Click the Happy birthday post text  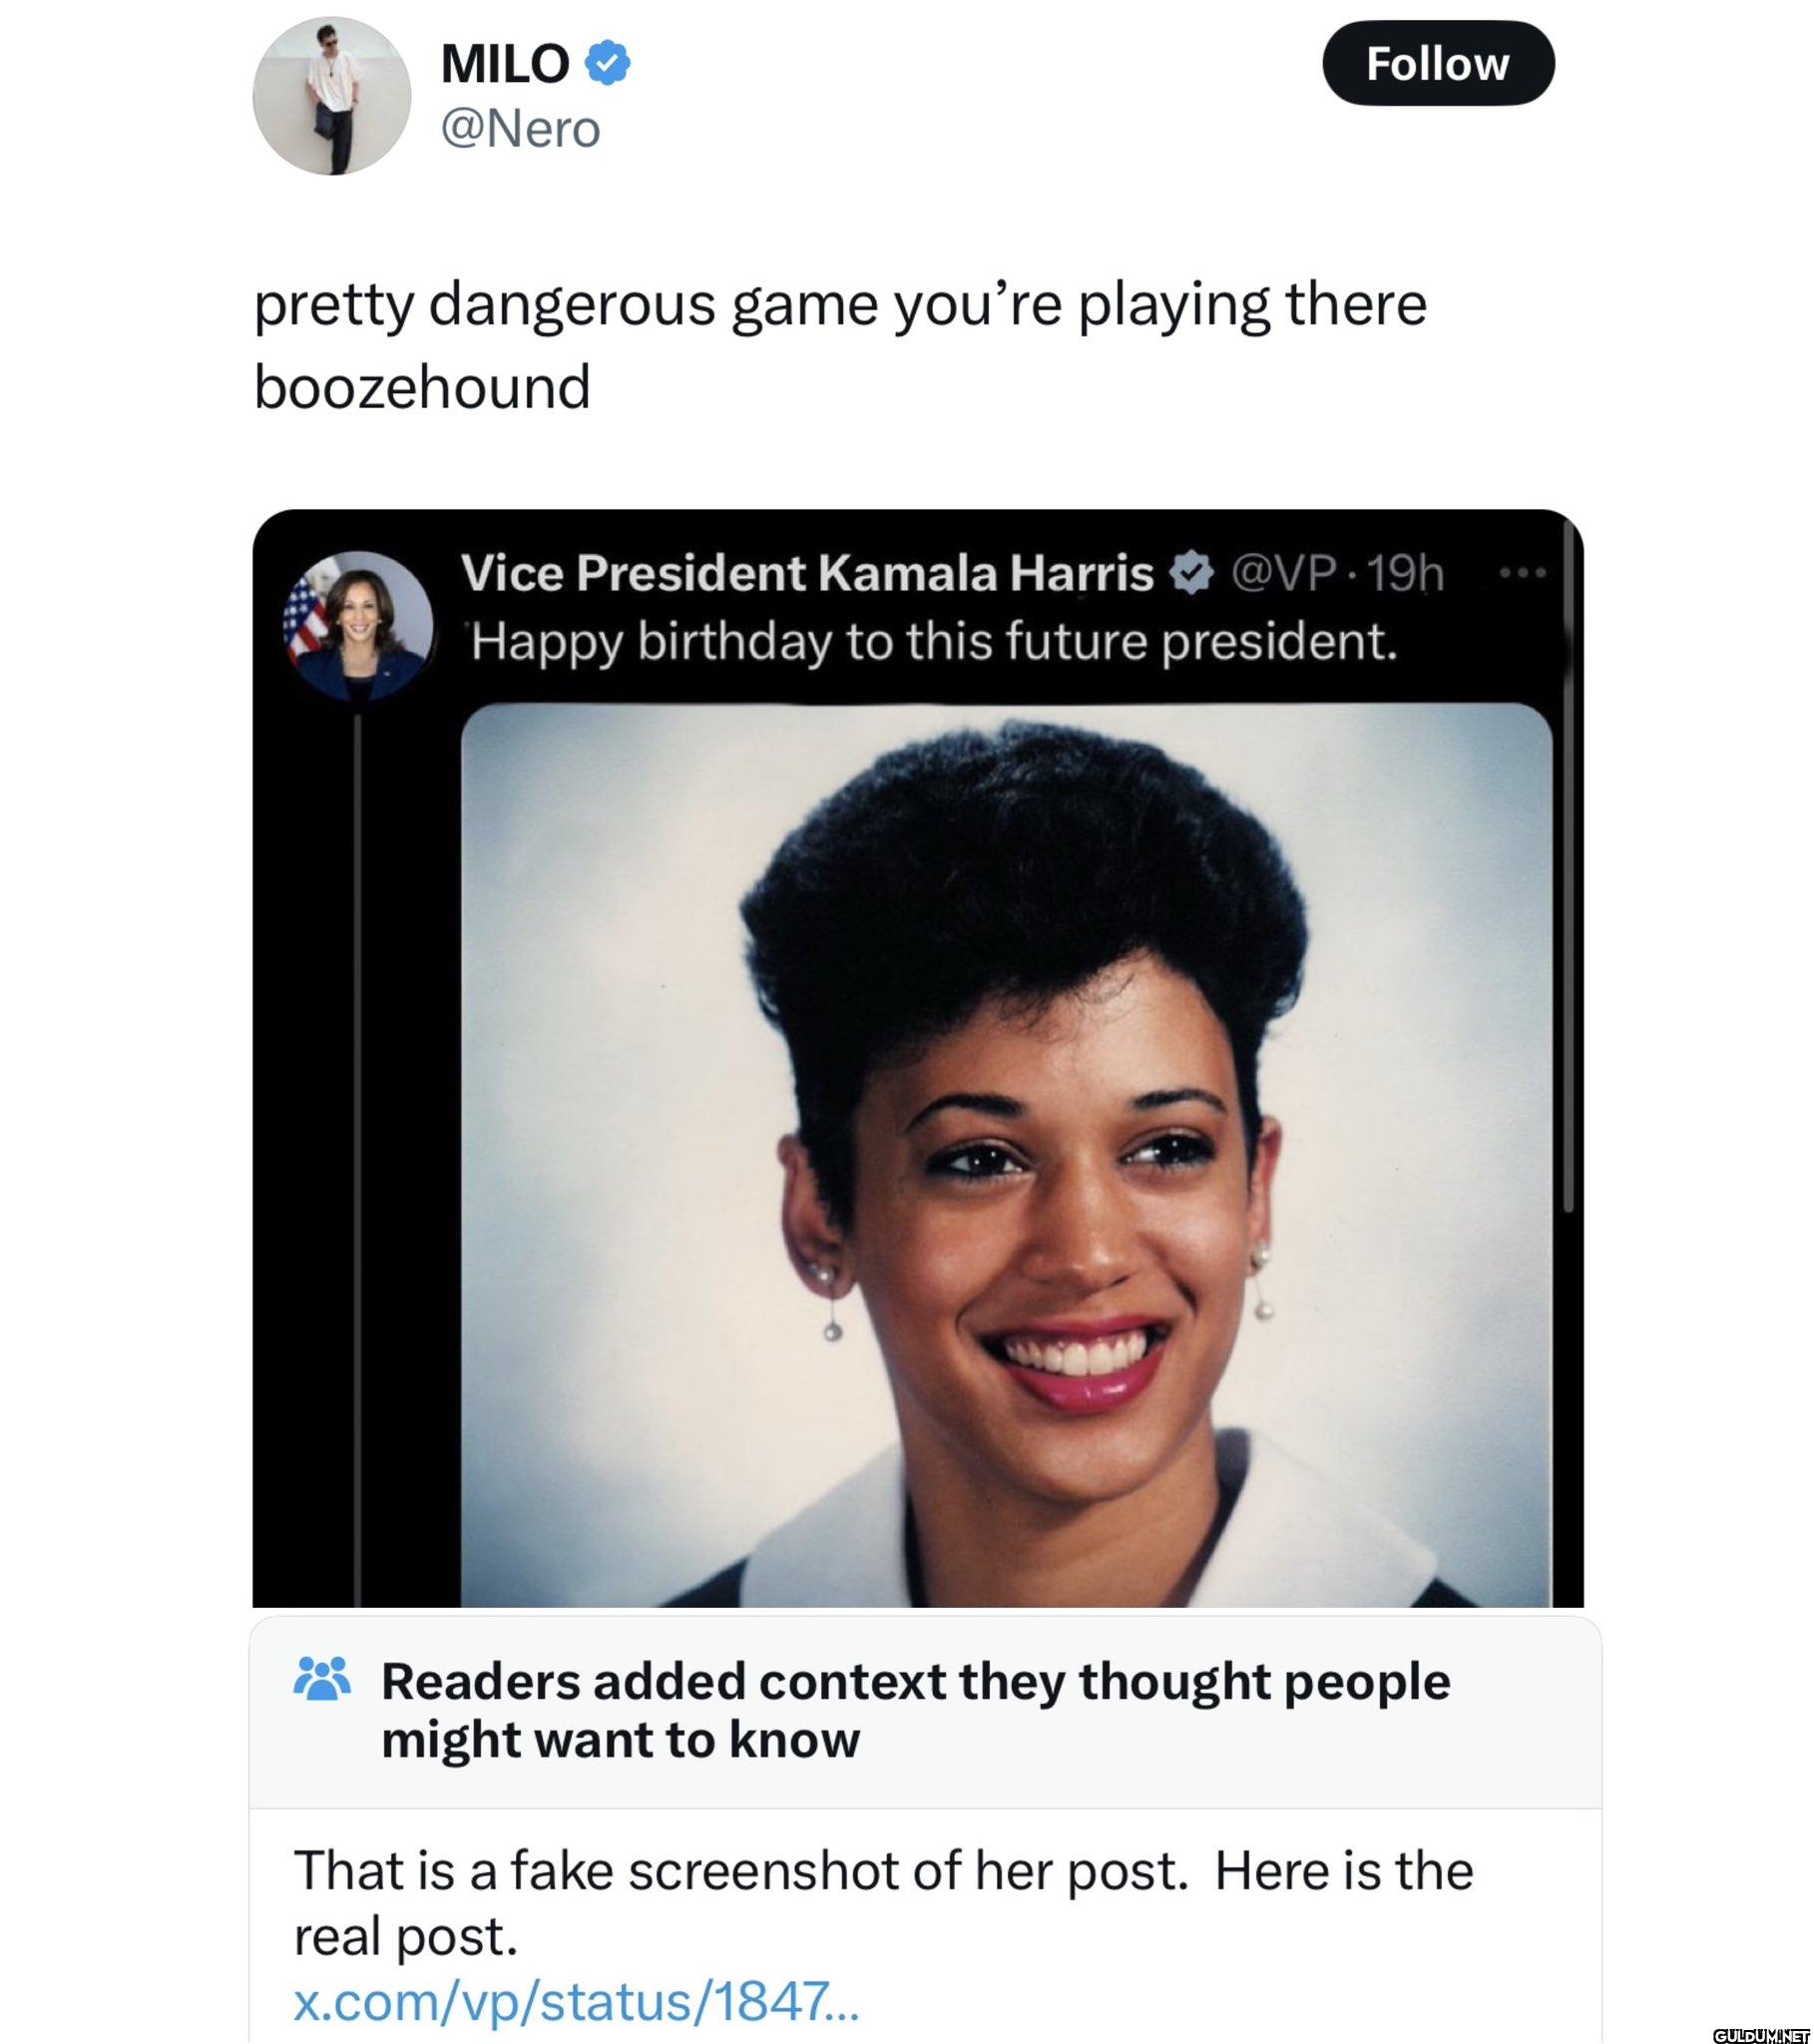click(x=933, y=641)
